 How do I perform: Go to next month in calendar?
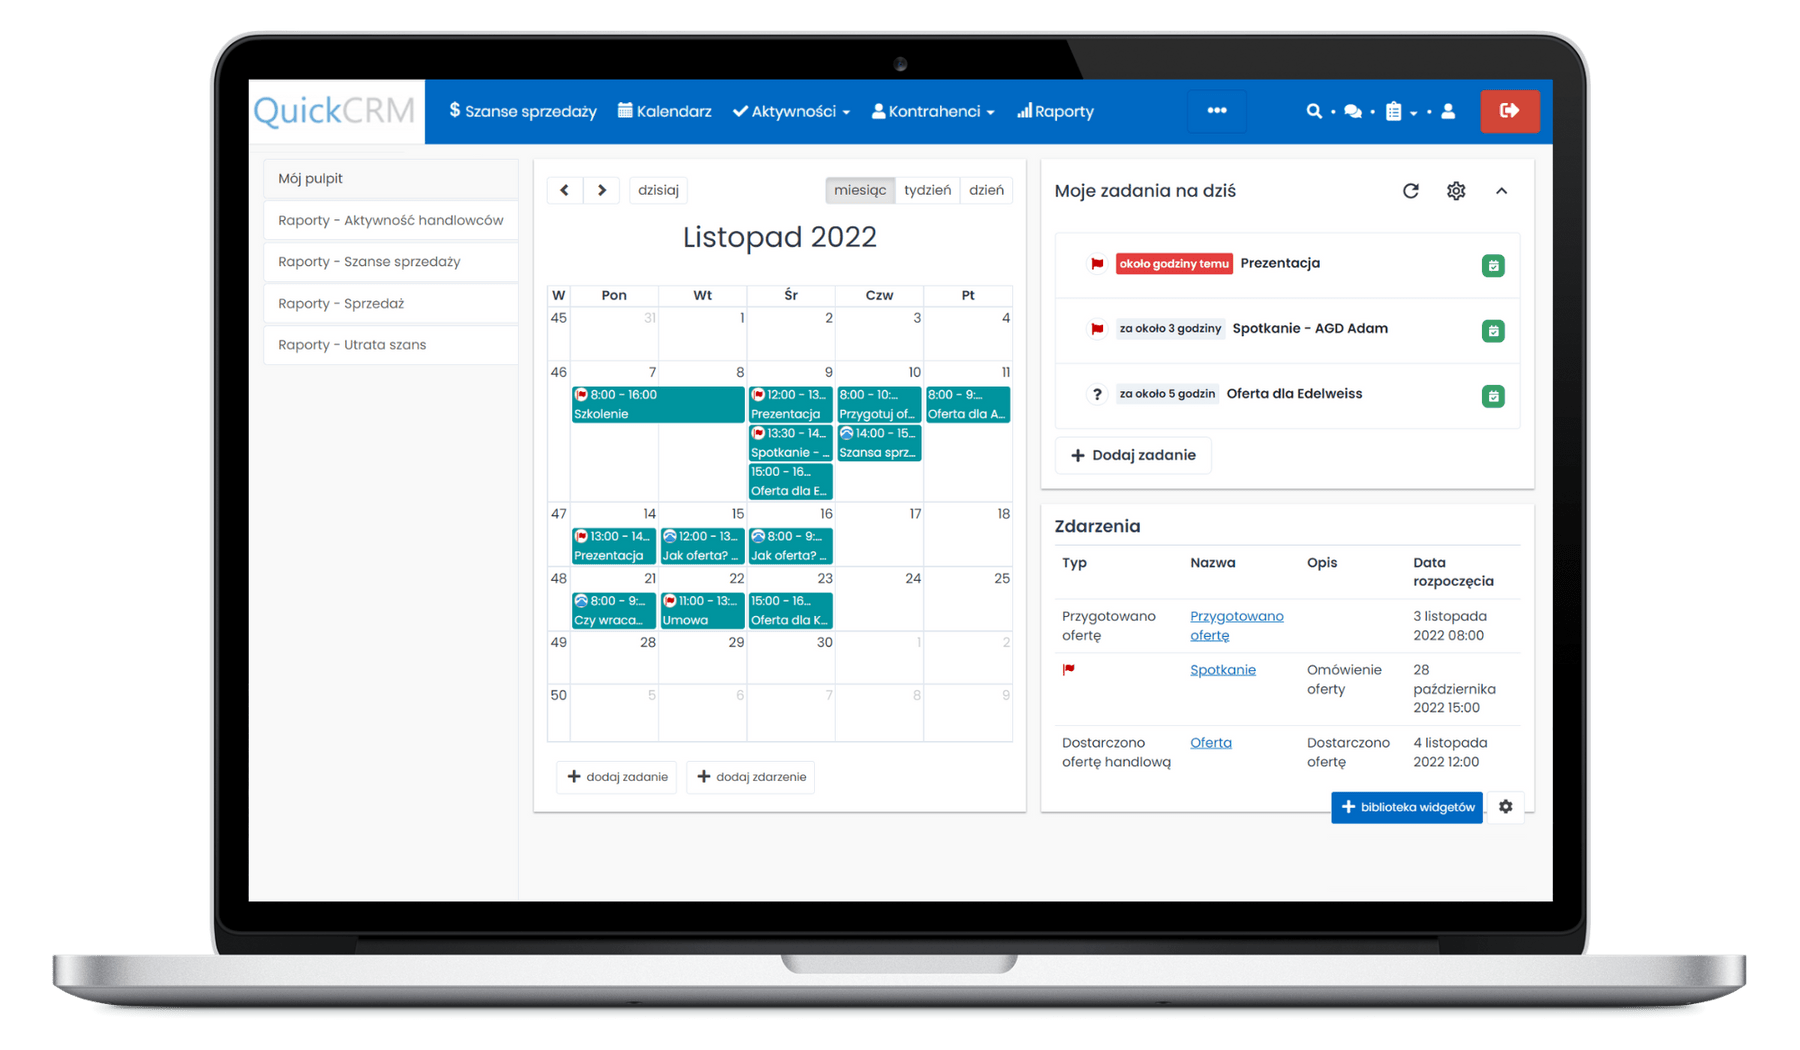click(x=601, y=190)
